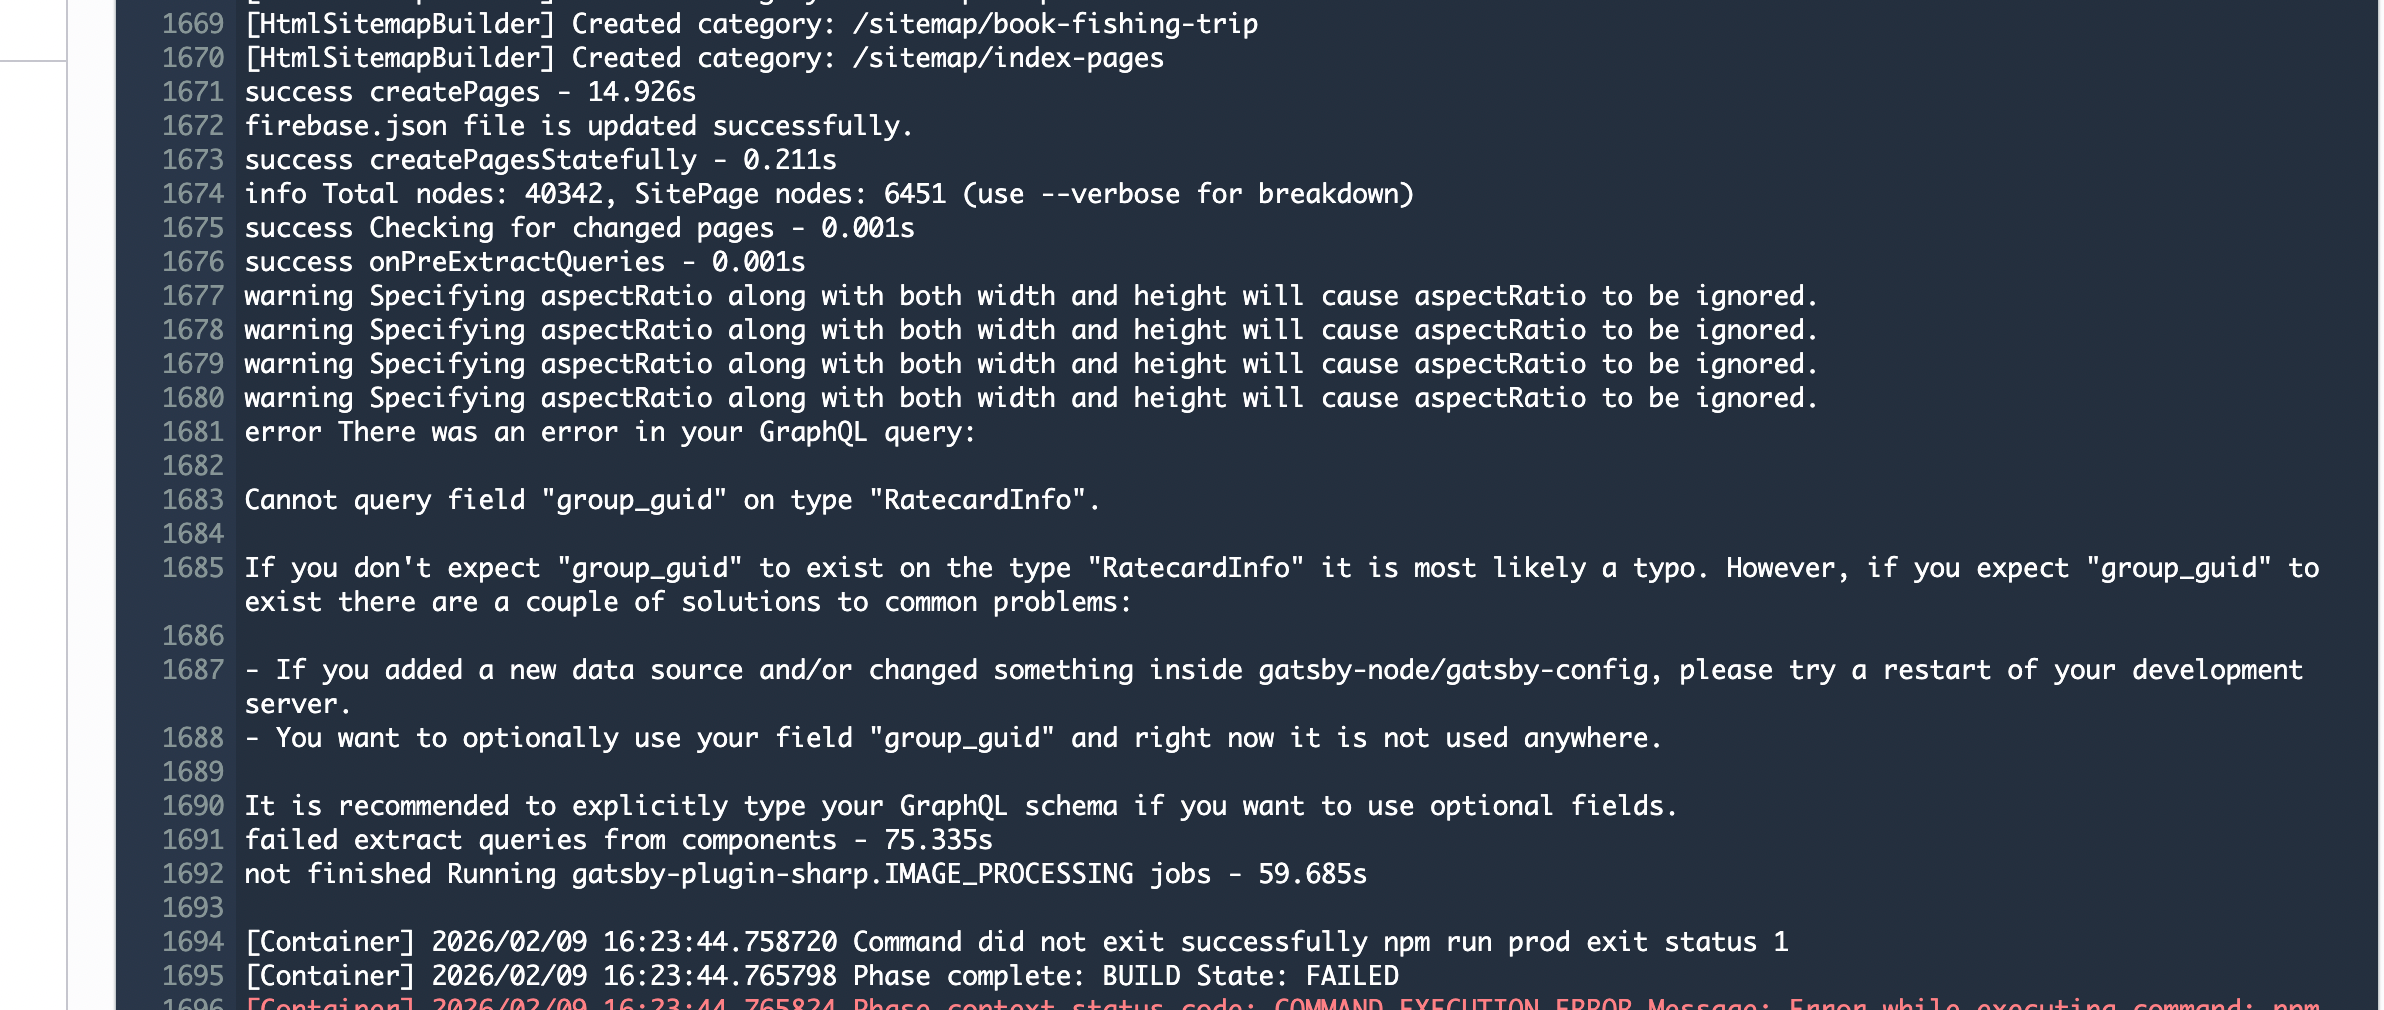
Task: Click the 'Cannot query field "group_guid"' line
Action: coord(671,500)
